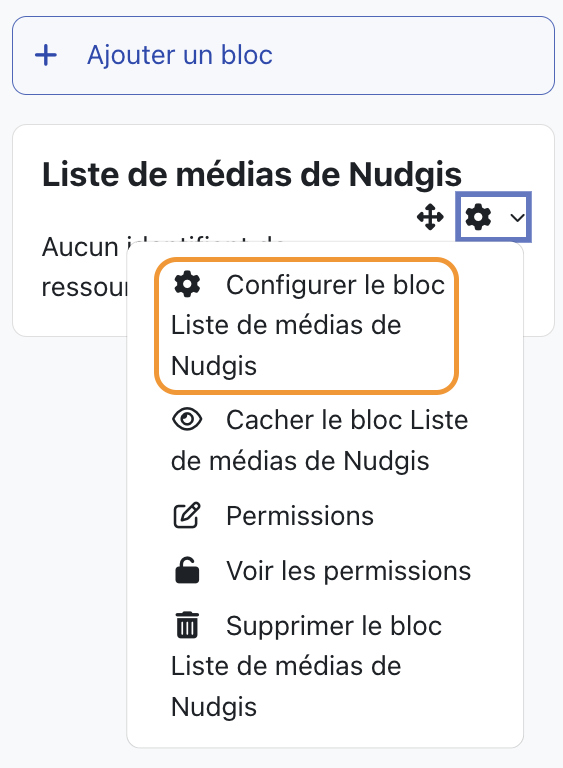Click the plus icon beside Ajouter un bloc
The width and height of the screenshot is (563, 768).
(x=46, y=55)
